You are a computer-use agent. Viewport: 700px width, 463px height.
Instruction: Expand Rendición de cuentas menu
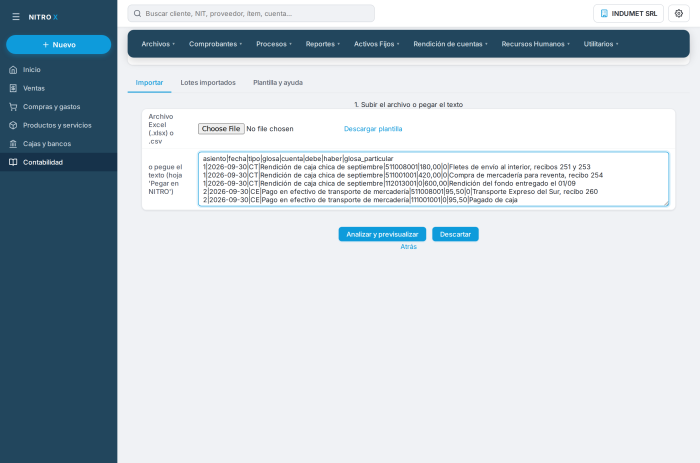(450, 44)
